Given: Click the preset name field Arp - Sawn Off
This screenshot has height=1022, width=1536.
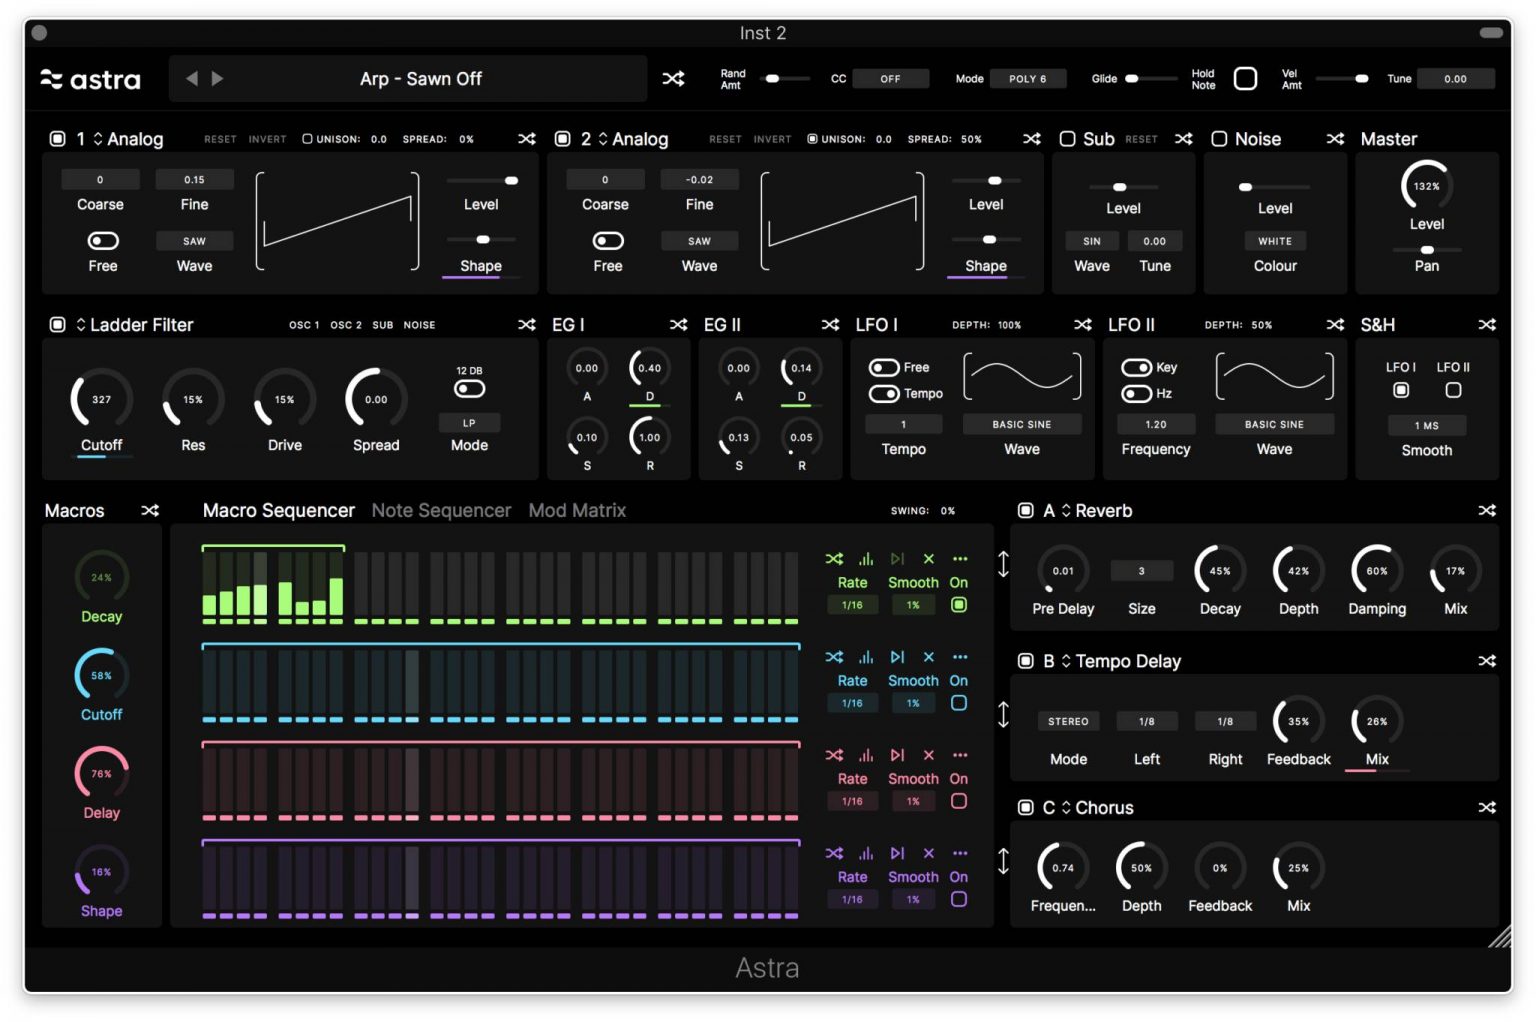Looking at the screenshot, I should click(x=421, y=78).
